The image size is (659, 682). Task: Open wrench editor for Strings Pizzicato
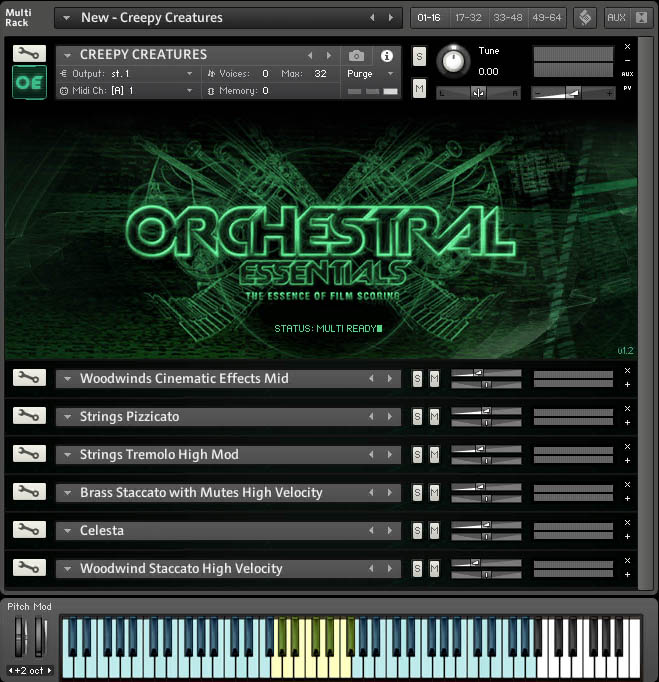click(x=29, y=416)
